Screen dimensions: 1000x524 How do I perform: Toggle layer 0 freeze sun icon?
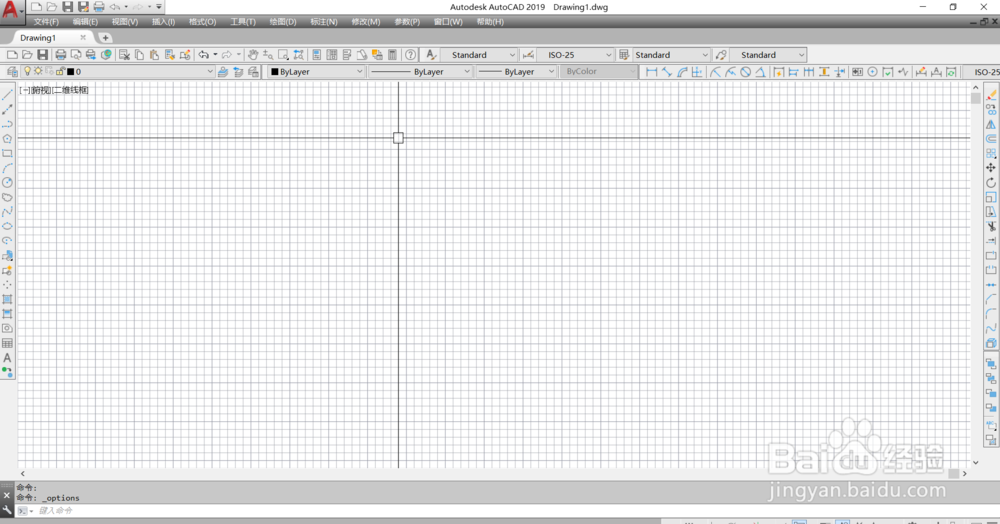click(38, 71)
